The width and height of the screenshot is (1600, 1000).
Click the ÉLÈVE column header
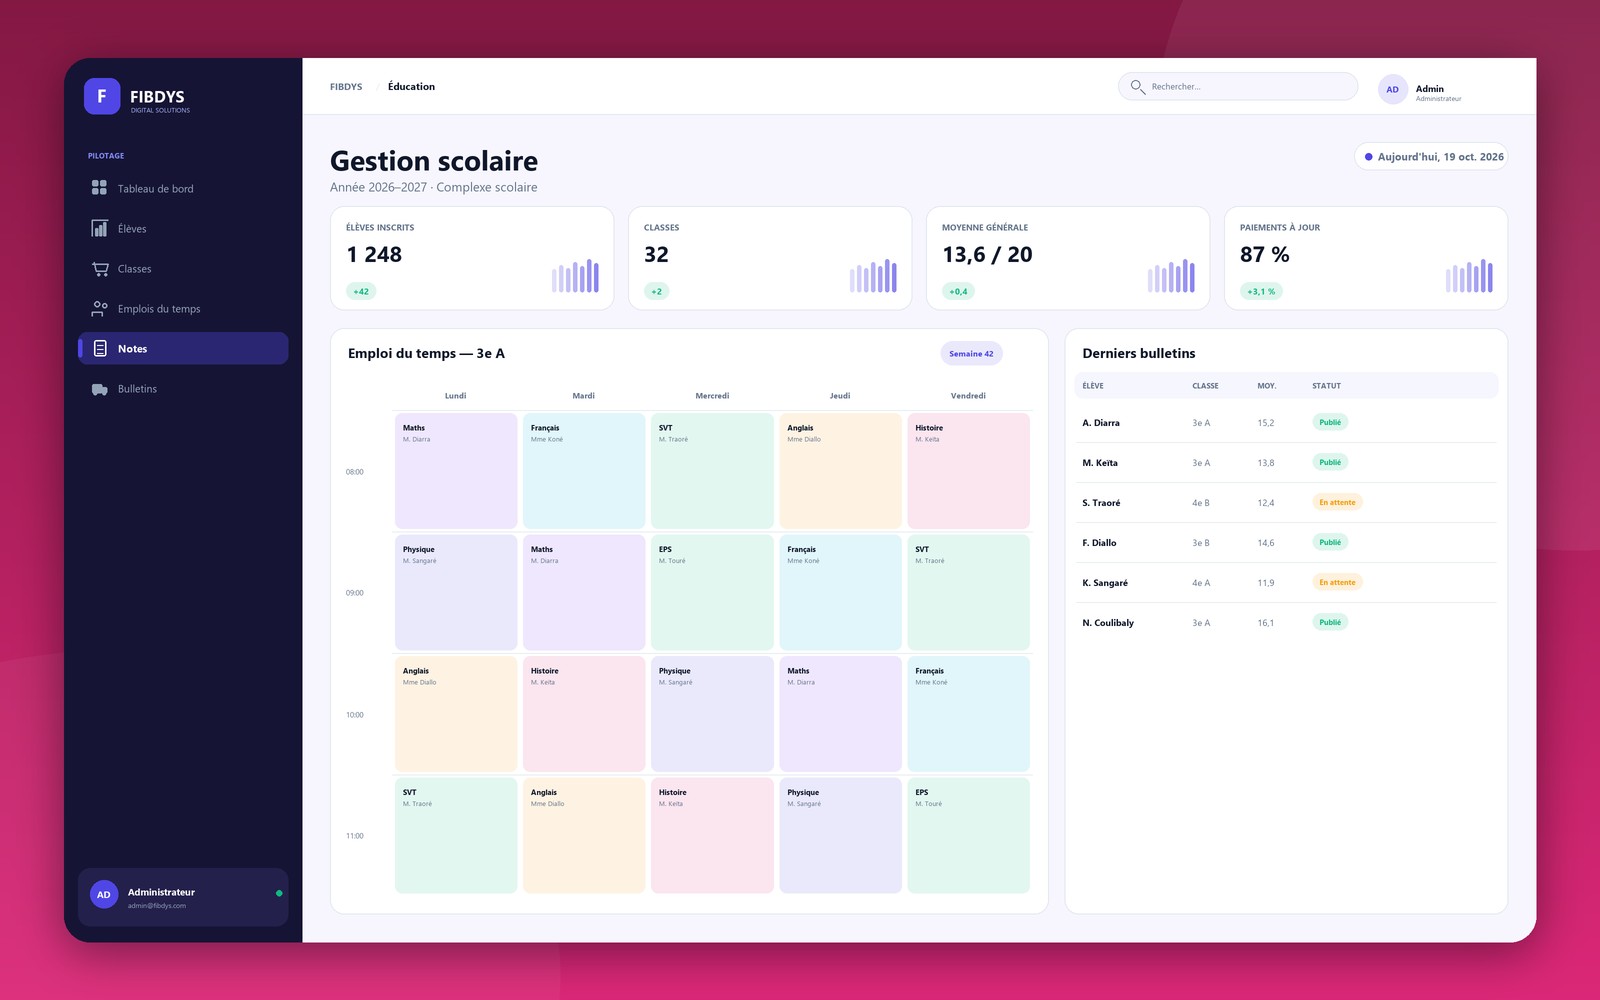1093,386
